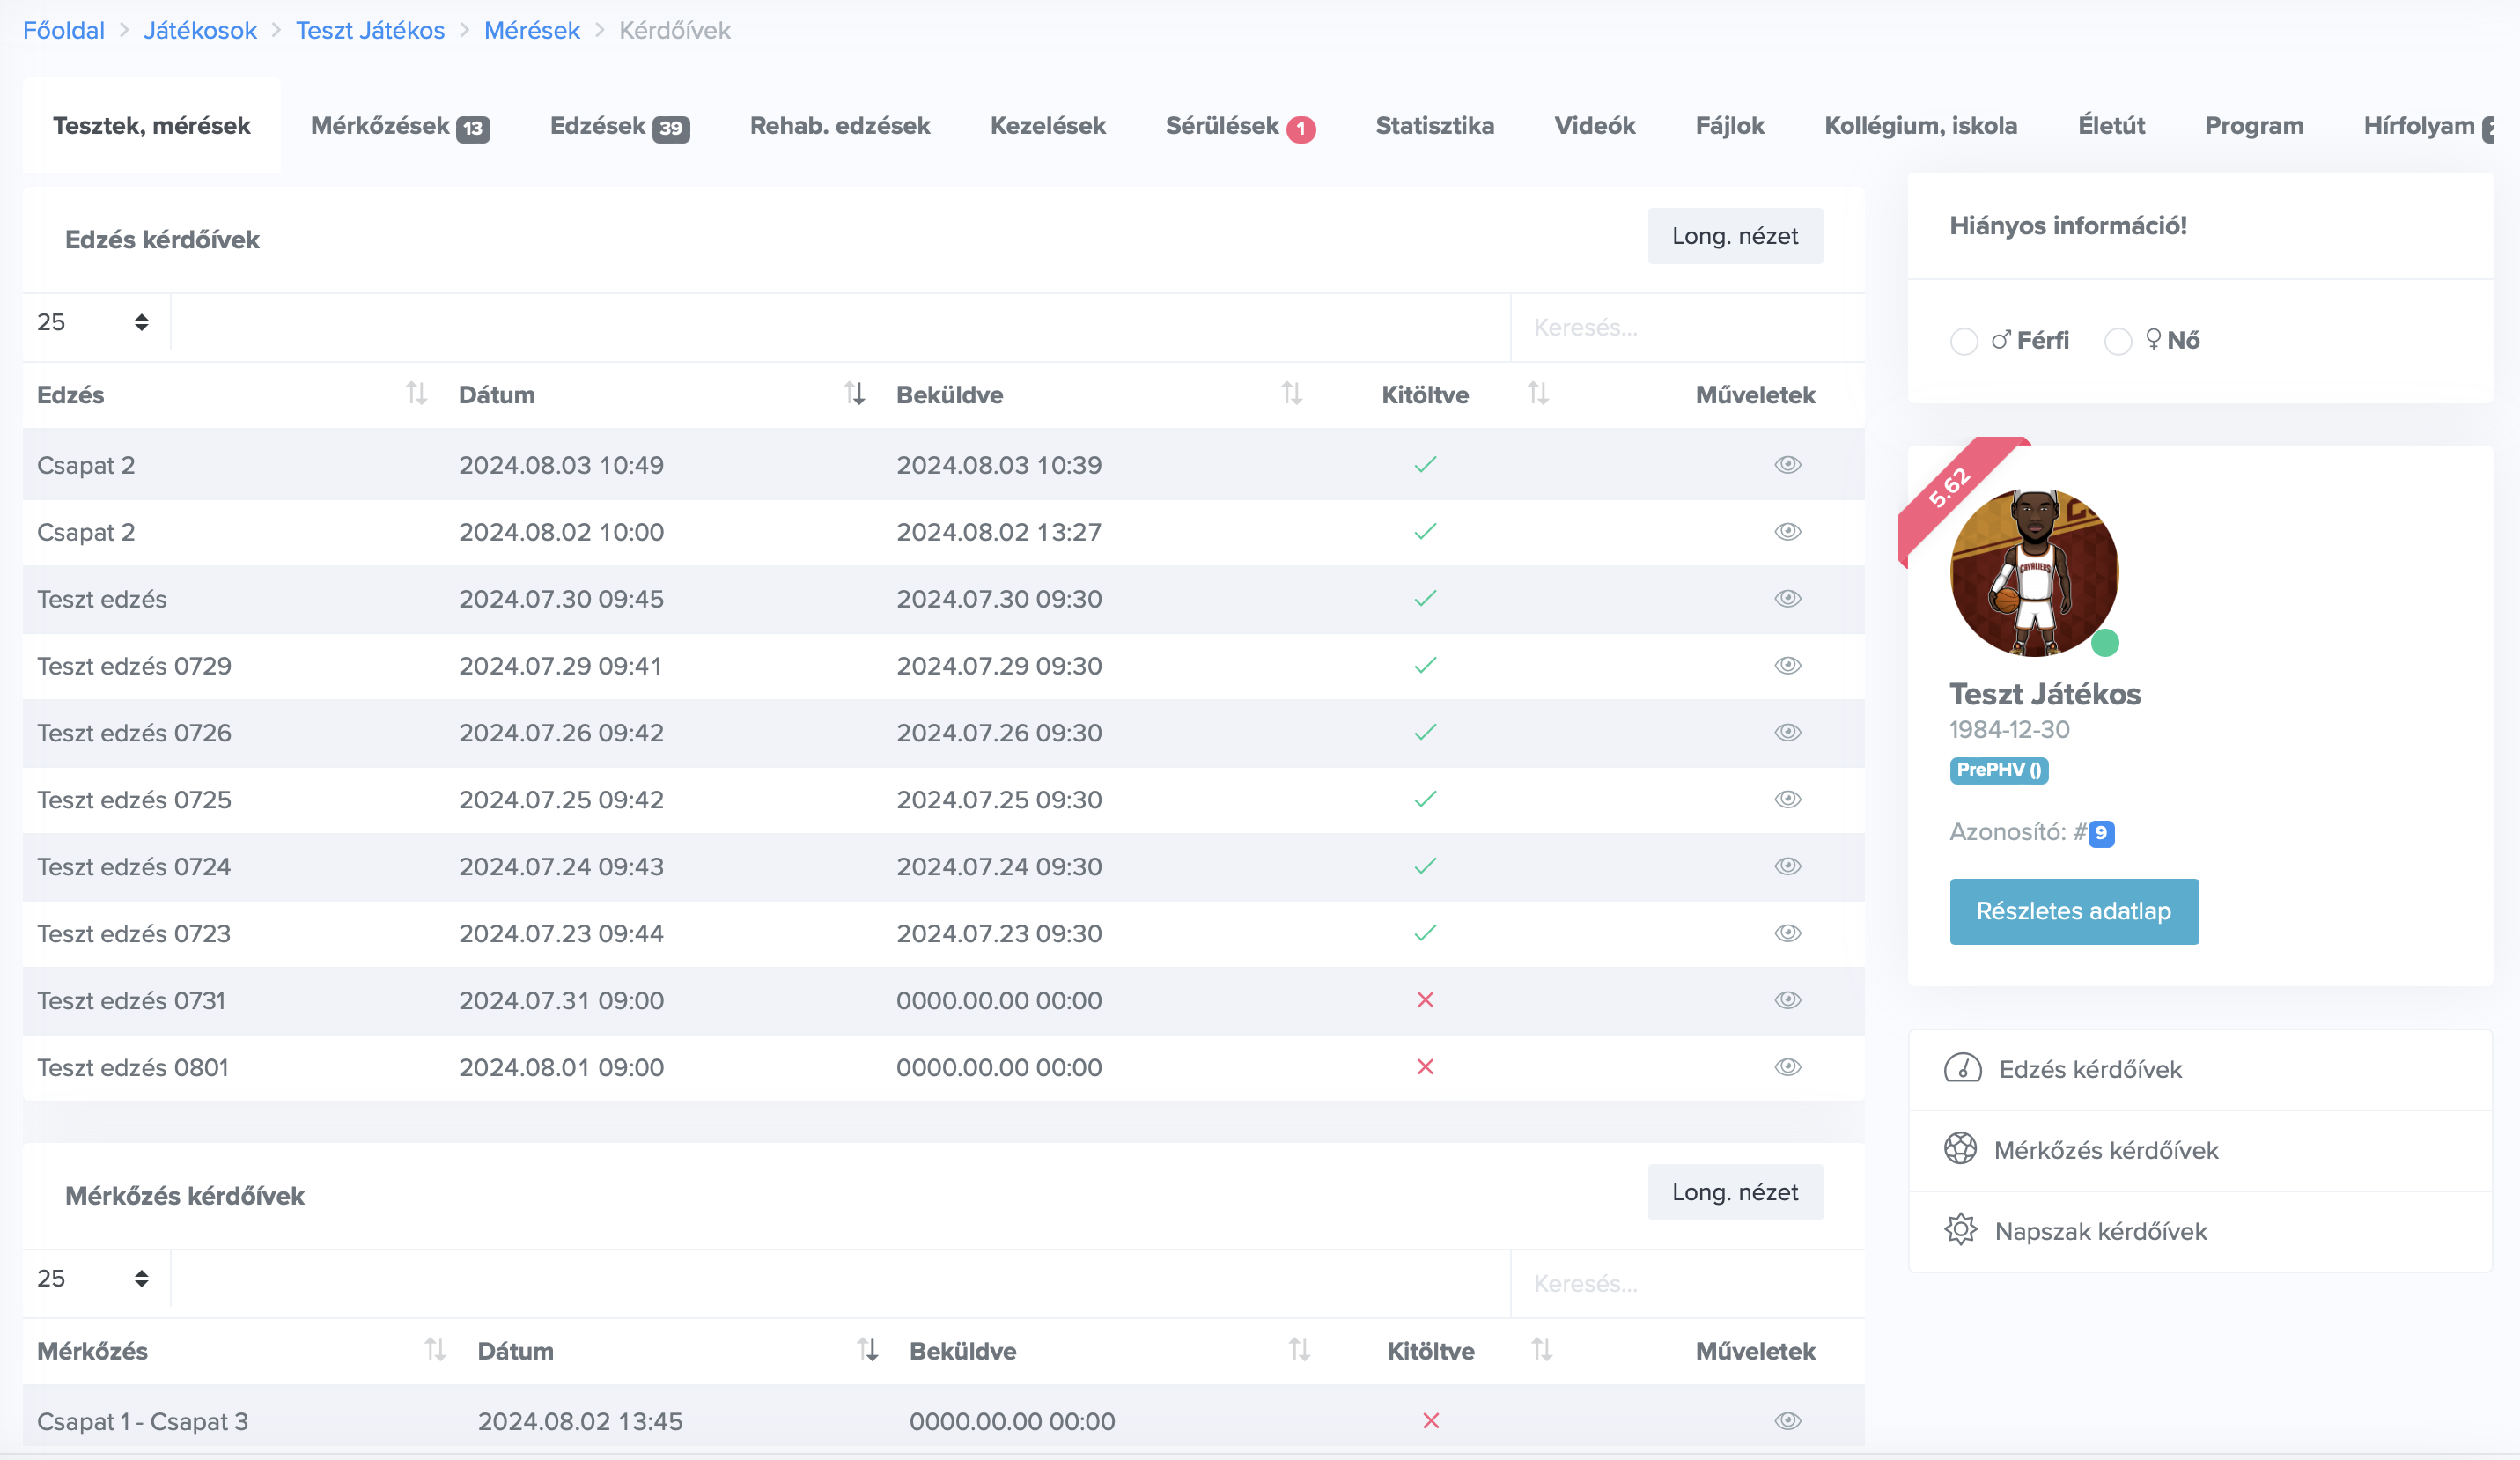
Task: Select the Nő gender radio button
Action: [2118, 341]
